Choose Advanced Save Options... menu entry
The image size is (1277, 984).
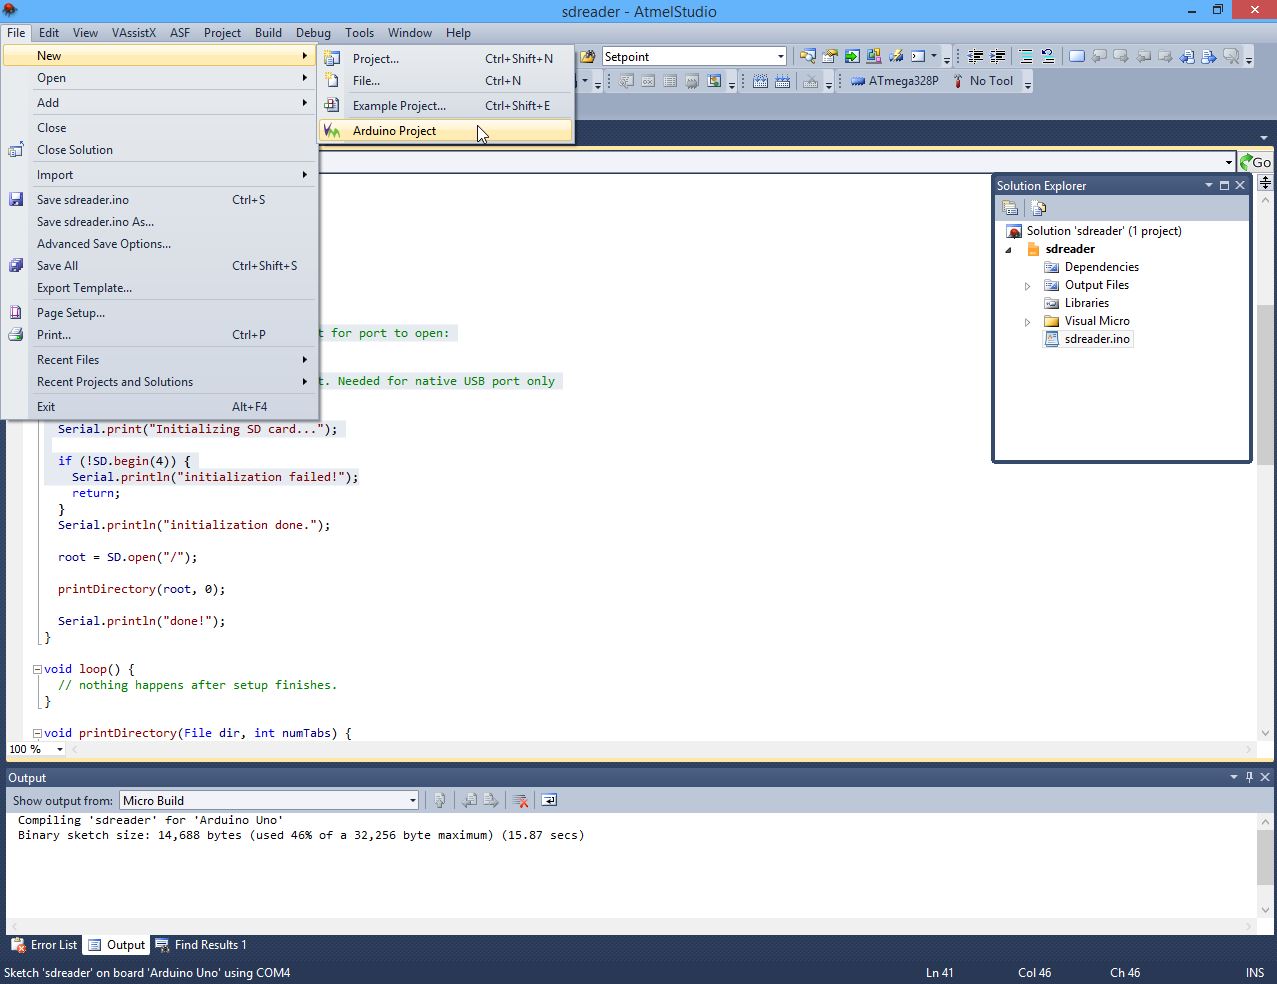coord(104,244)
